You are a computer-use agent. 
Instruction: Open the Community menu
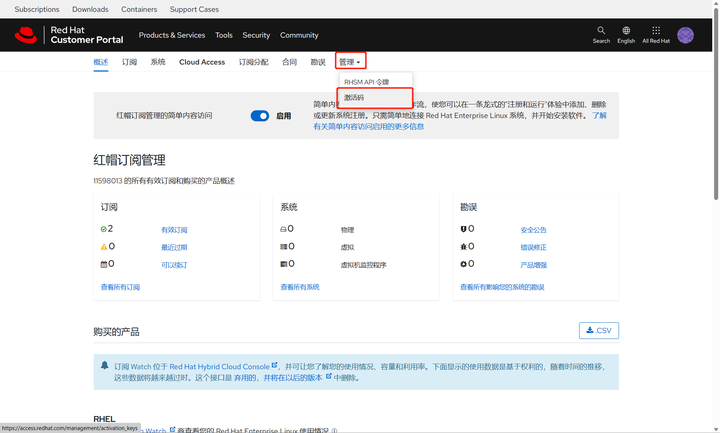(x=299, y=35)
